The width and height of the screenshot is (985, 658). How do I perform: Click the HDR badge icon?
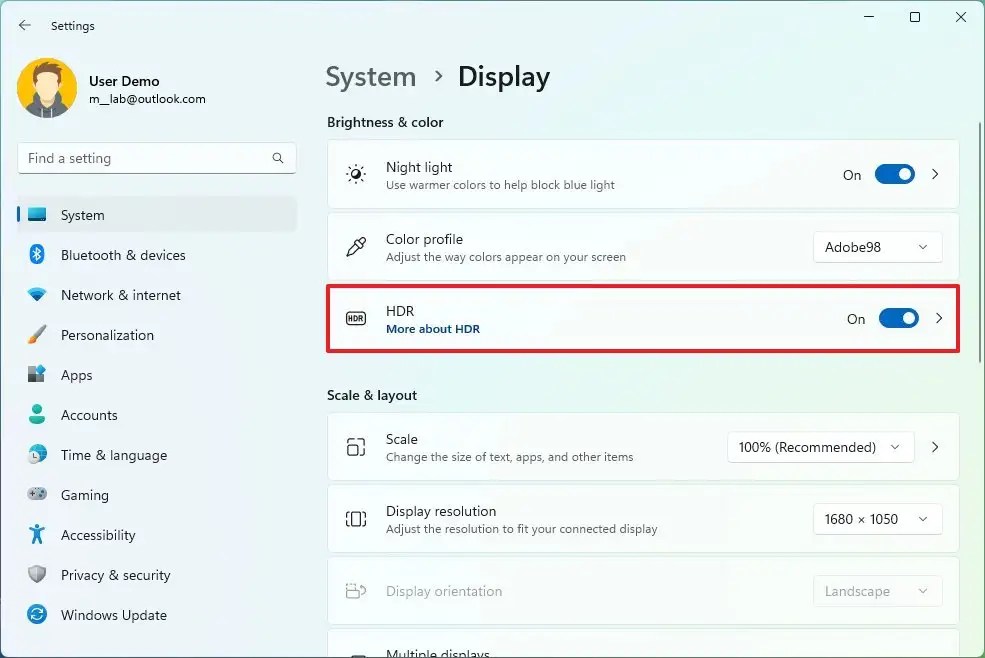[x=355, y=318]
